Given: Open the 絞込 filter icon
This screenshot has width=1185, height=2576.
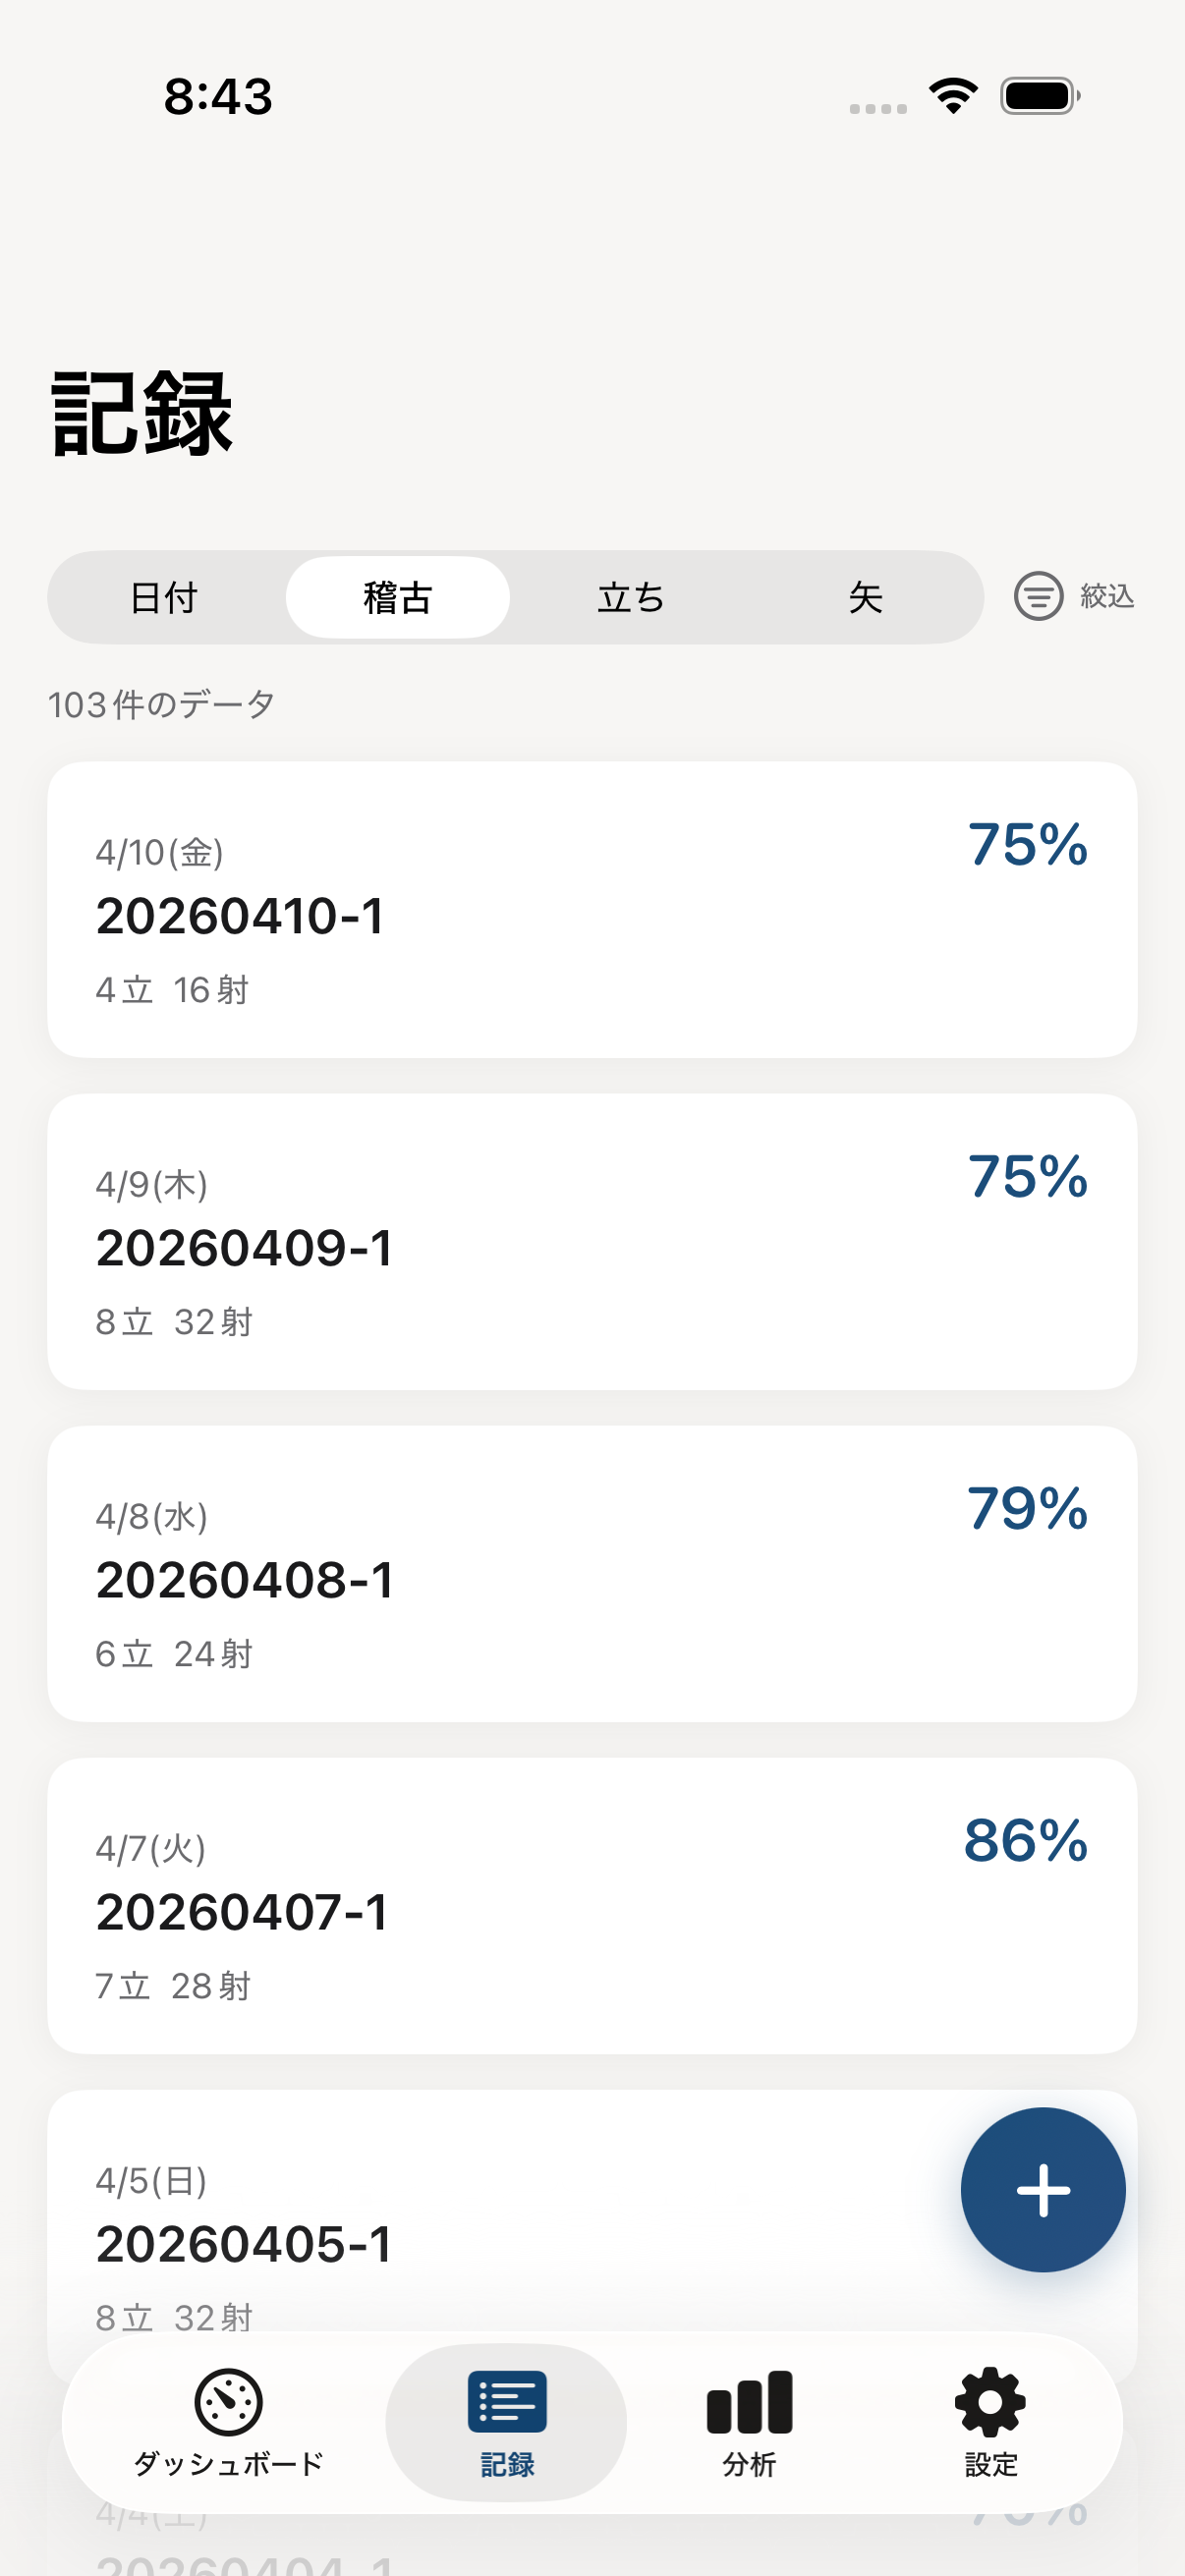Looking at the screenshot, I should click(1038, 596).
